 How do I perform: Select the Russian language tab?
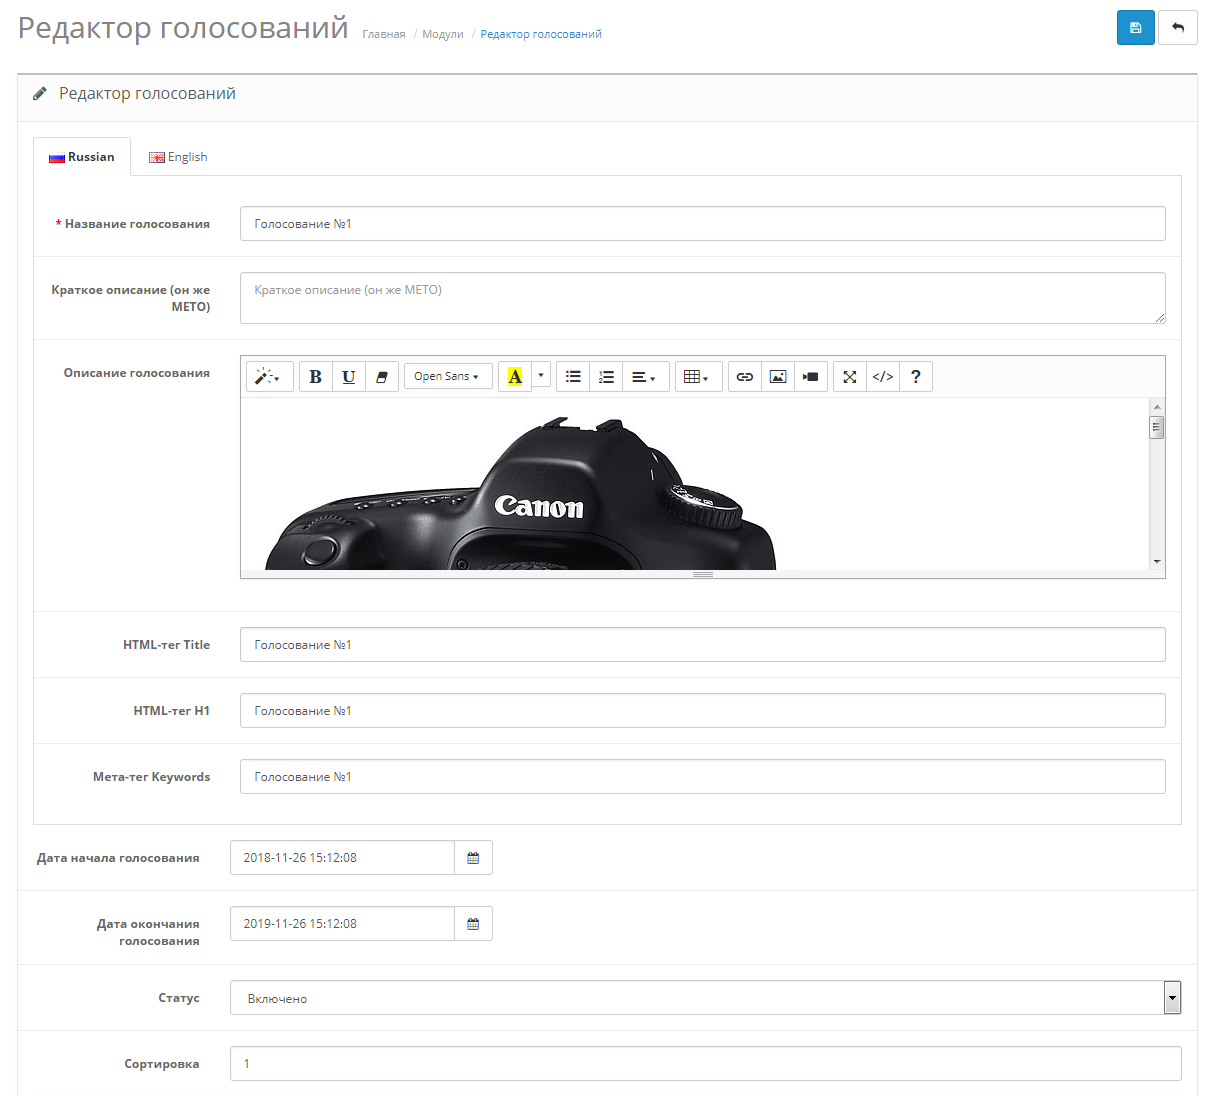[82, 157]
